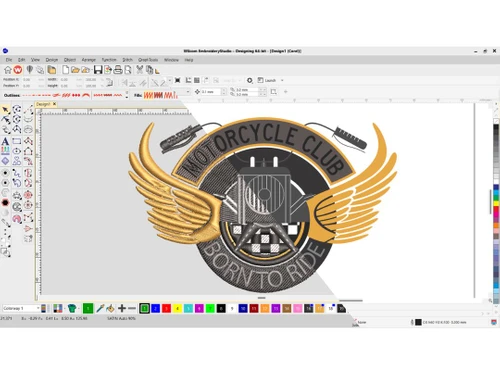Image resolution: width=500 pixels, height=375 pixels.
Task: Click the Print Preview icon
Action: point(128,70)
